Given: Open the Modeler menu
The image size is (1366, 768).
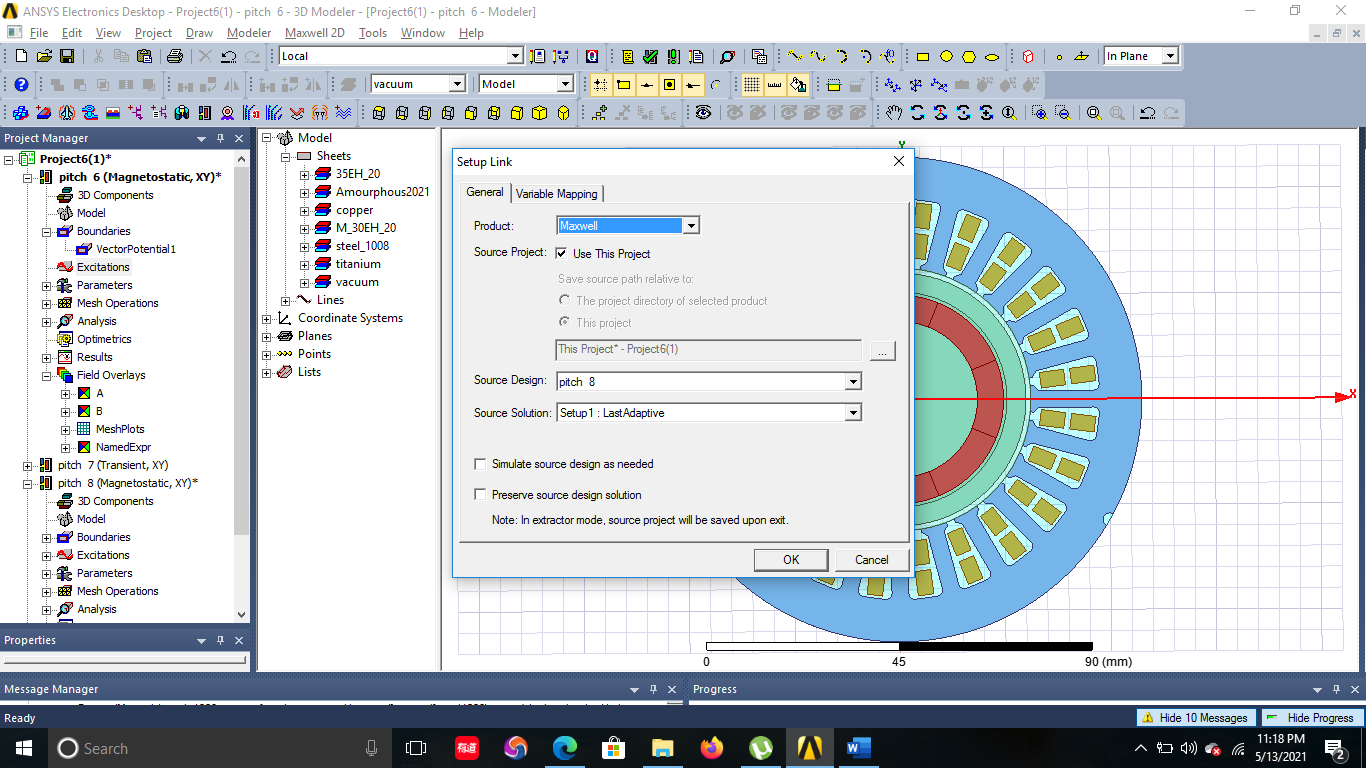Looking at the screenshot, I should click(249, 33).
